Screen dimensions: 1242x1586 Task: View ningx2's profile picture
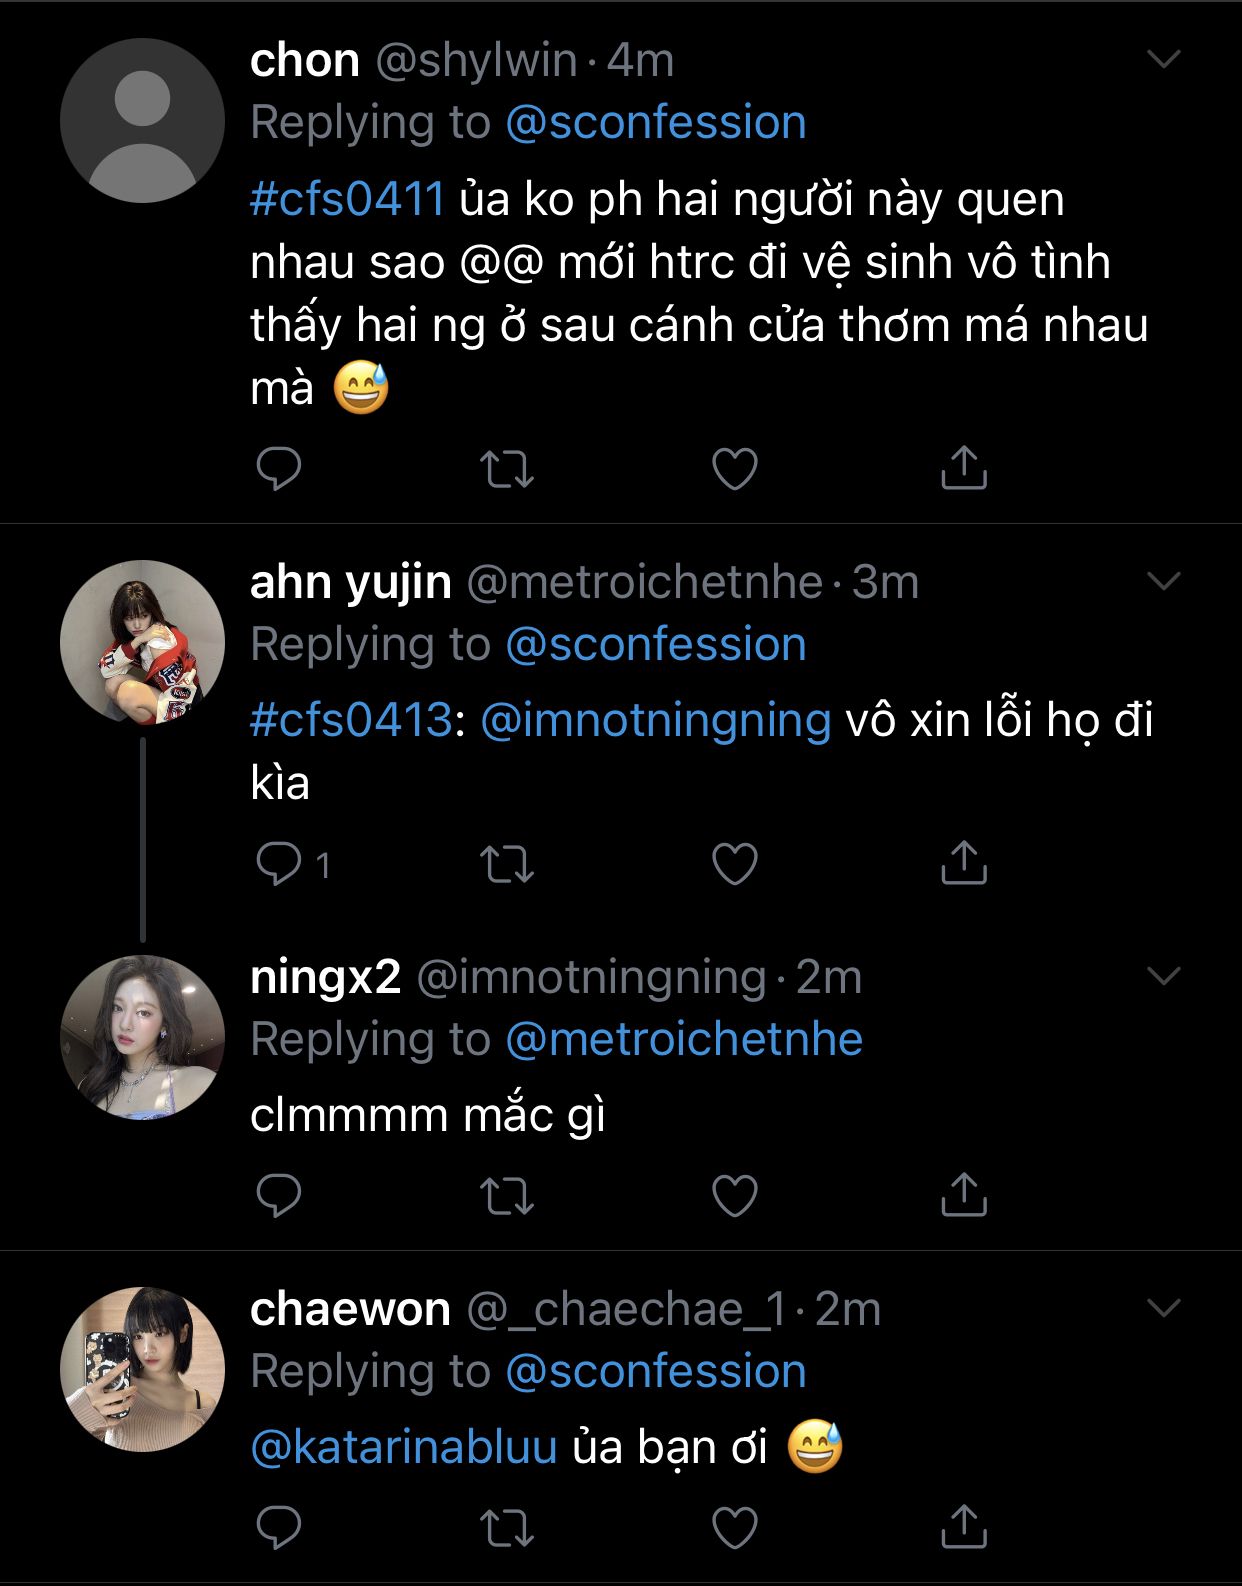pos(142,1037)
